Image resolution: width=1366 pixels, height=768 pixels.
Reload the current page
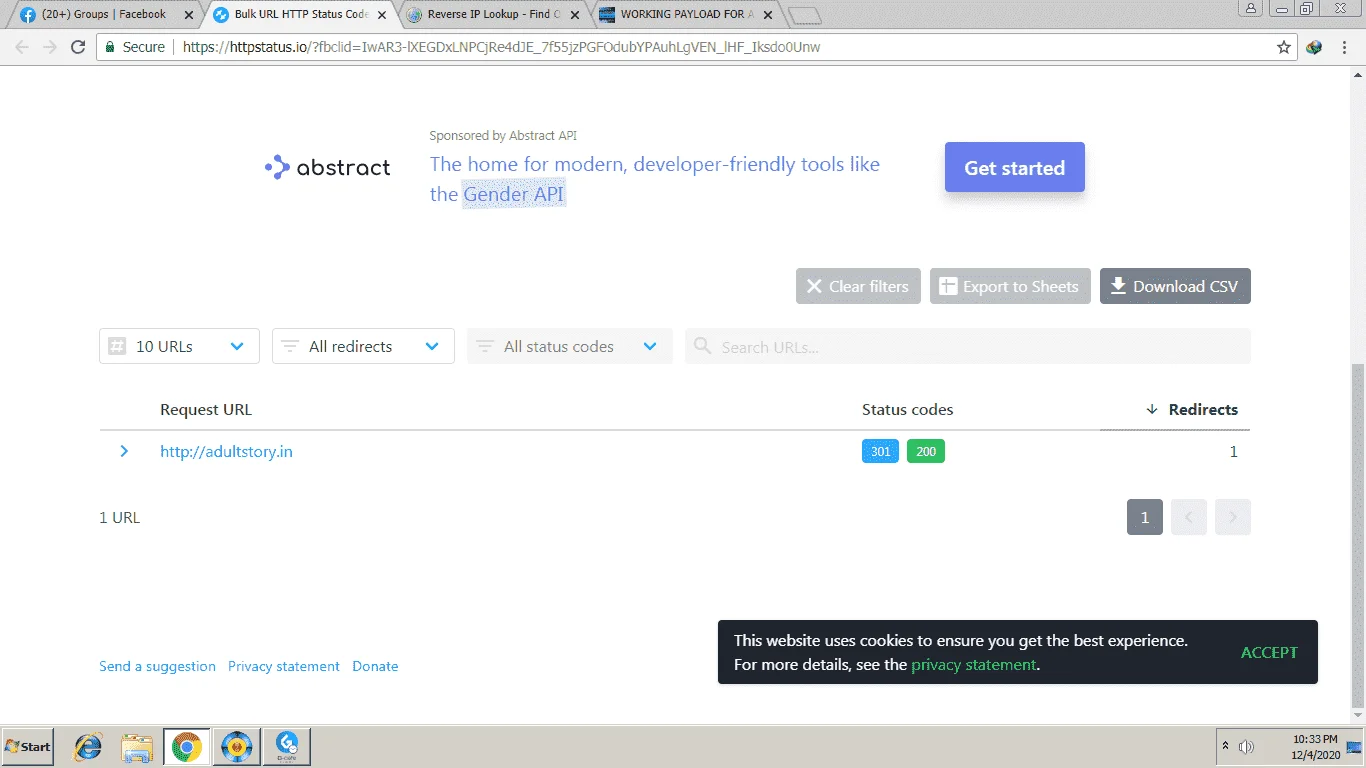(x=78, y=47)
